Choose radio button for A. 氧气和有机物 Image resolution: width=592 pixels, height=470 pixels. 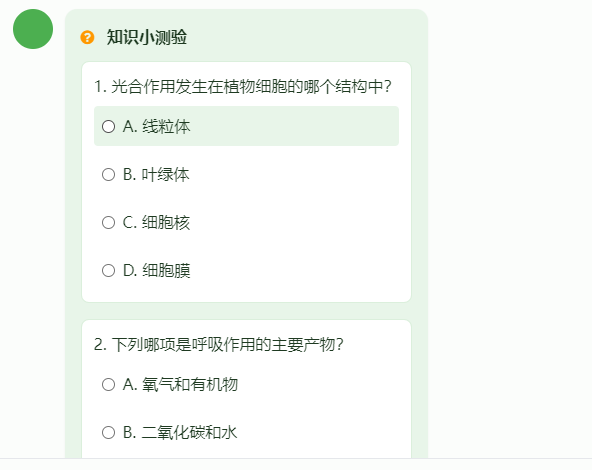tap(108, 384)
